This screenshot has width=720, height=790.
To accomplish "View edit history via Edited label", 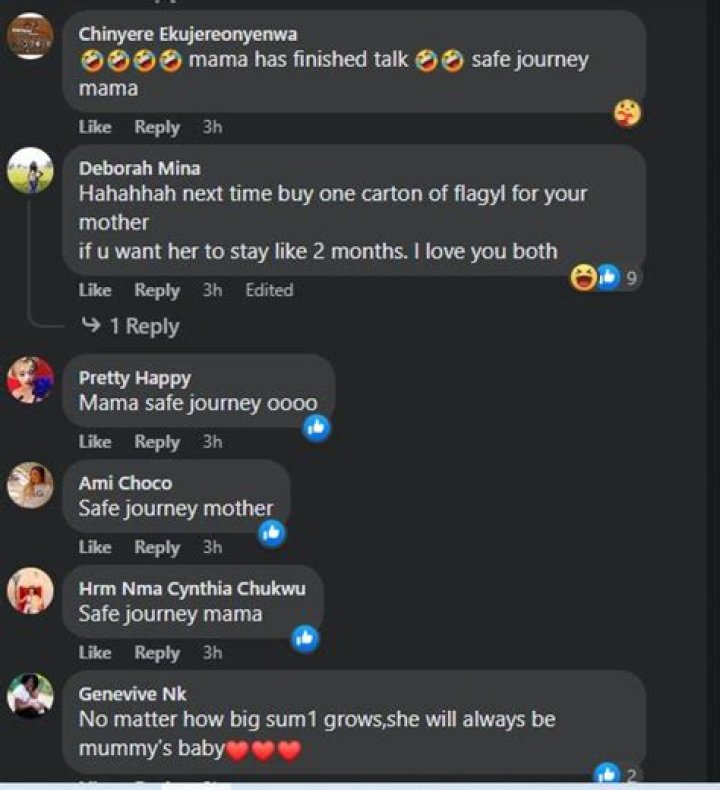I will (269, 290).
